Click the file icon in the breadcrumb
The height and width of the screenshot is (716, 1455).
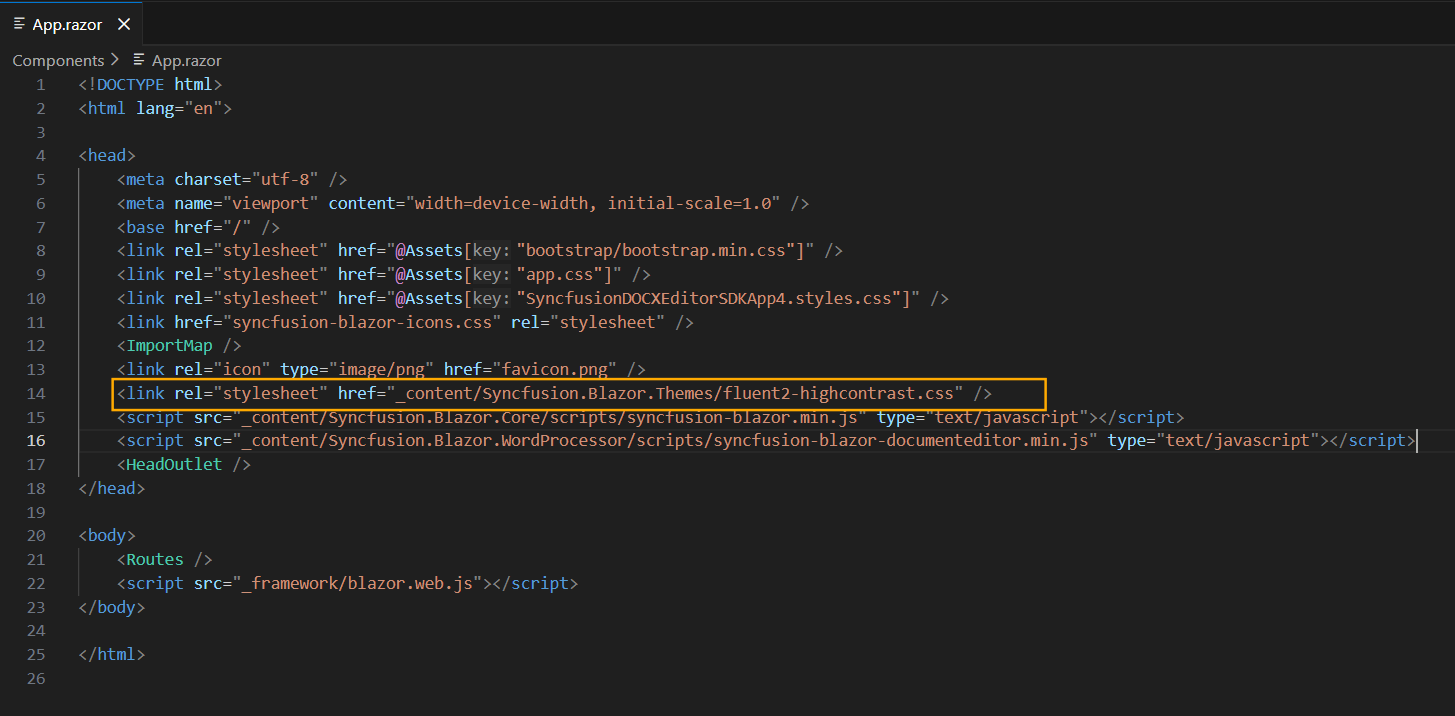(139, 60)
